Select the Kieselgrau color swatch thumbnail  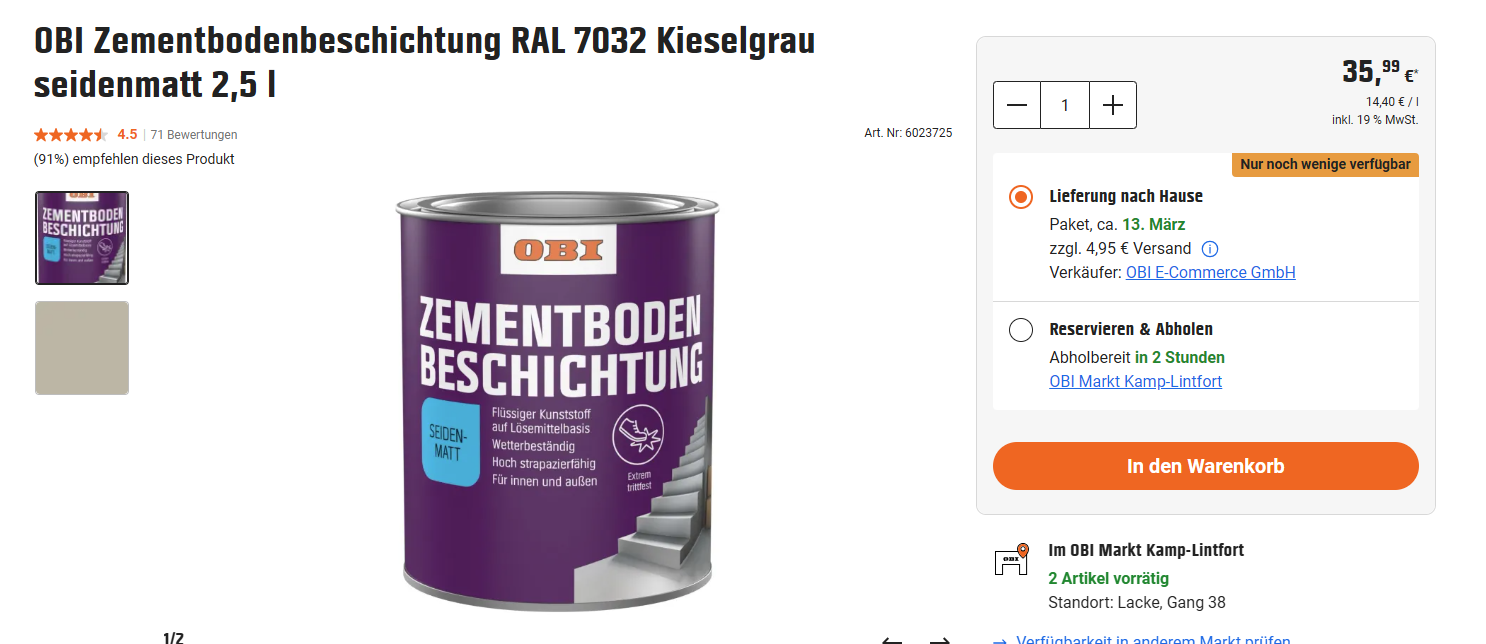point(82,348)
